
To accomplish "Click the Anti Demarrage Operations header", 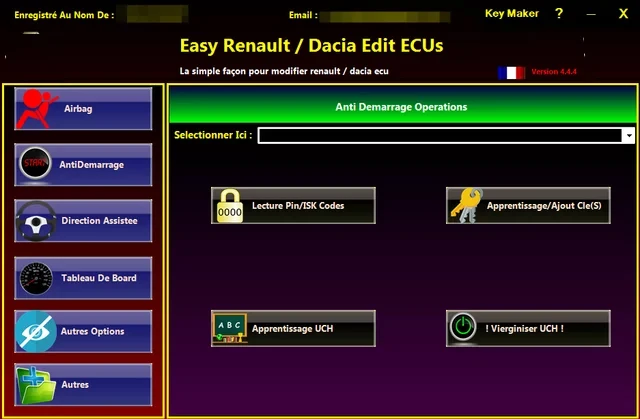I will (x=402, y=107).
